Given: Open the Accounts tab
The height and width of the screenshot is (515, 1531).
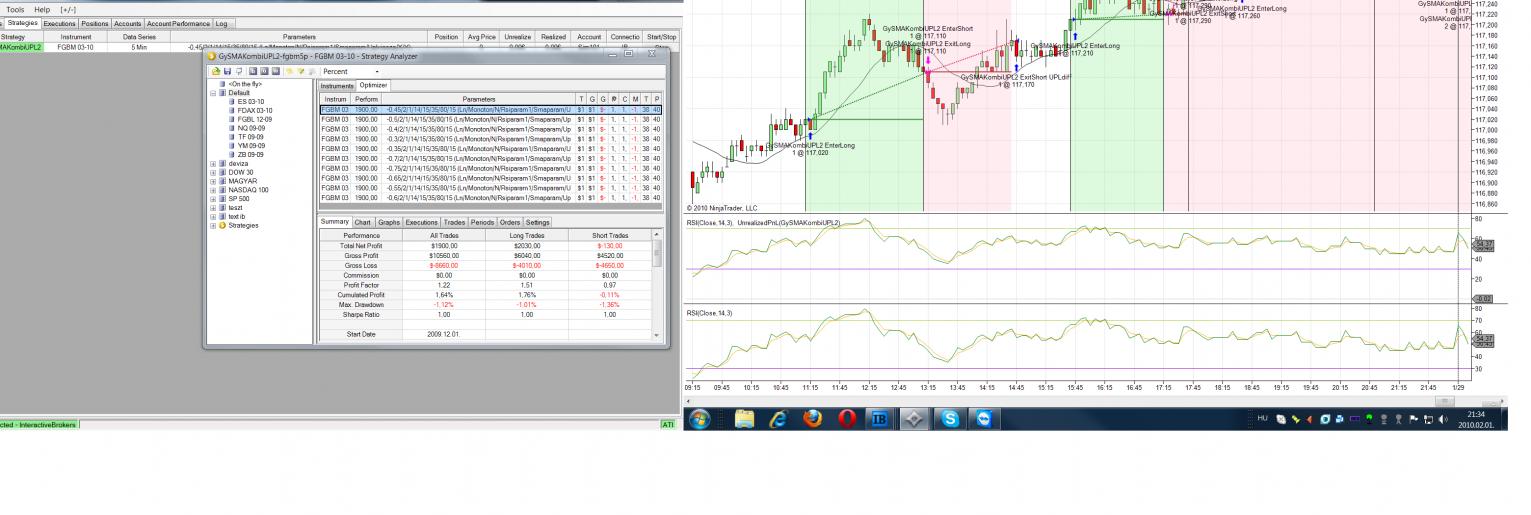Looking at the screenshot, I should pyautogui.click(x=127, y=23).
